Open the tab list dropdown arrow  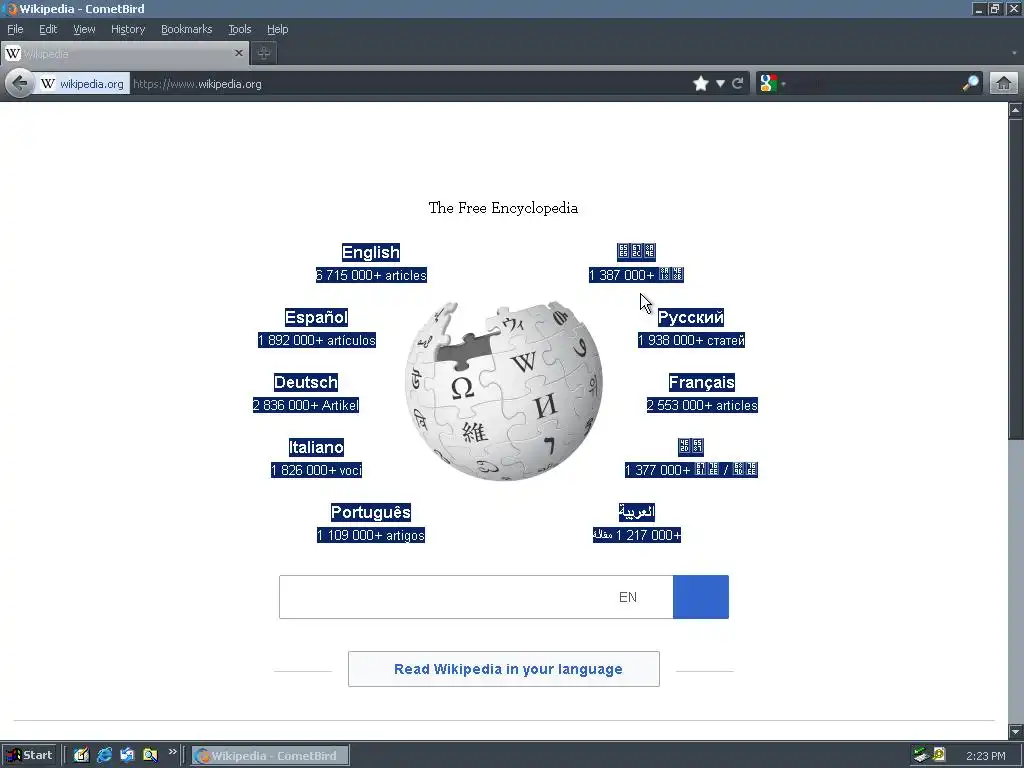(x=1014, y=54)
